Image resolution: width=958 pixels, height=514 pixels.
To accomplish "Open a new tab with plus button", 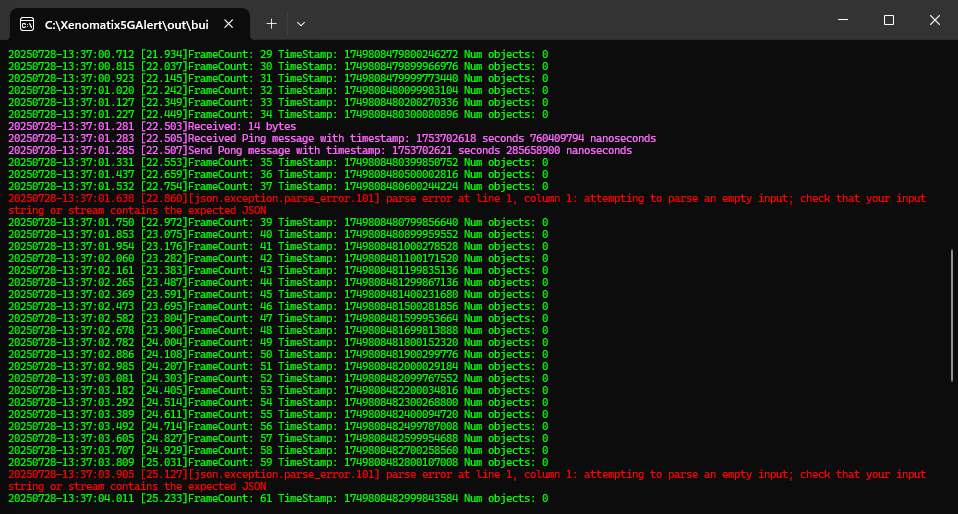I will (x=271, y=21).
